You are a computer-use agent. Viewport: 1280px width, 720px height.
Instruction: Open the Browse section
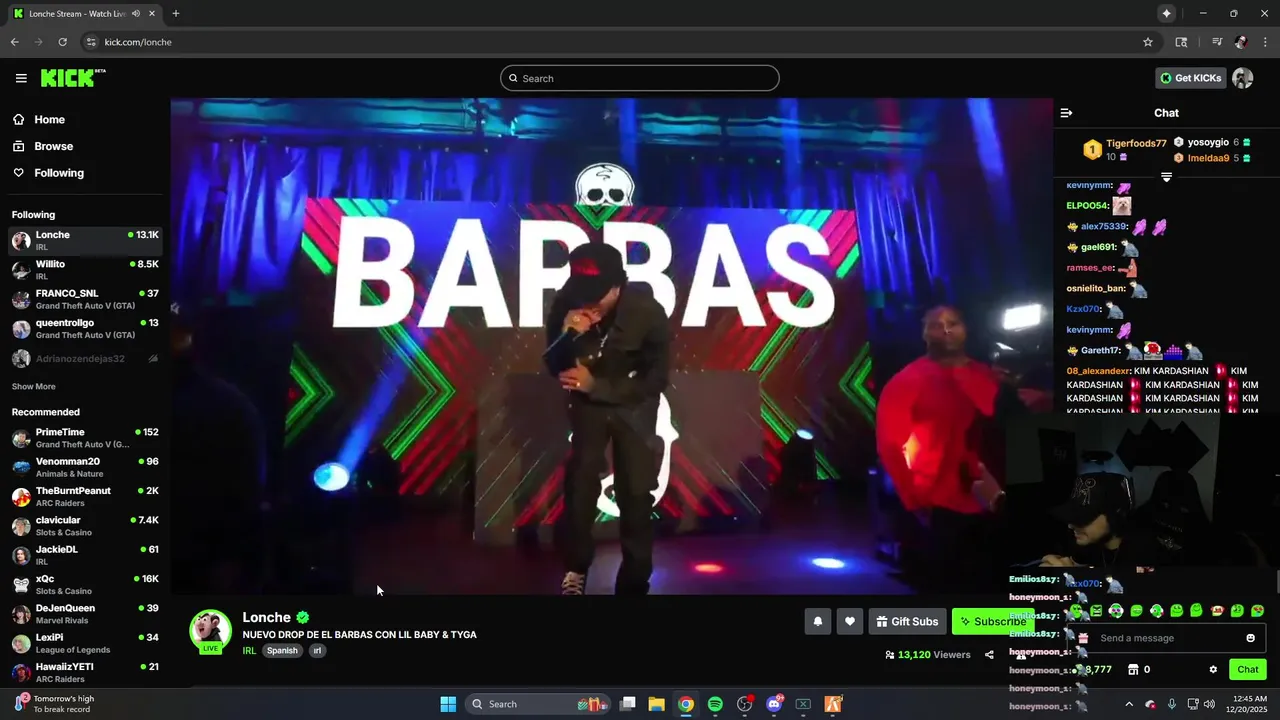click(53, 146)
